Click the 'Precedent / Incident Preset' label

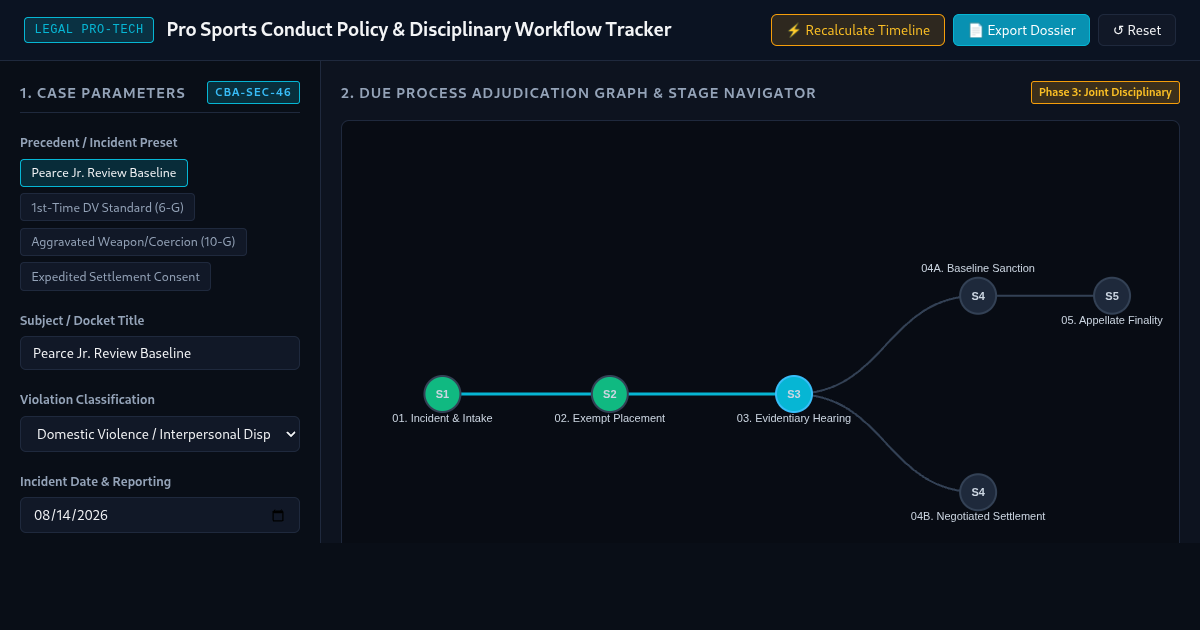[99, 142]
